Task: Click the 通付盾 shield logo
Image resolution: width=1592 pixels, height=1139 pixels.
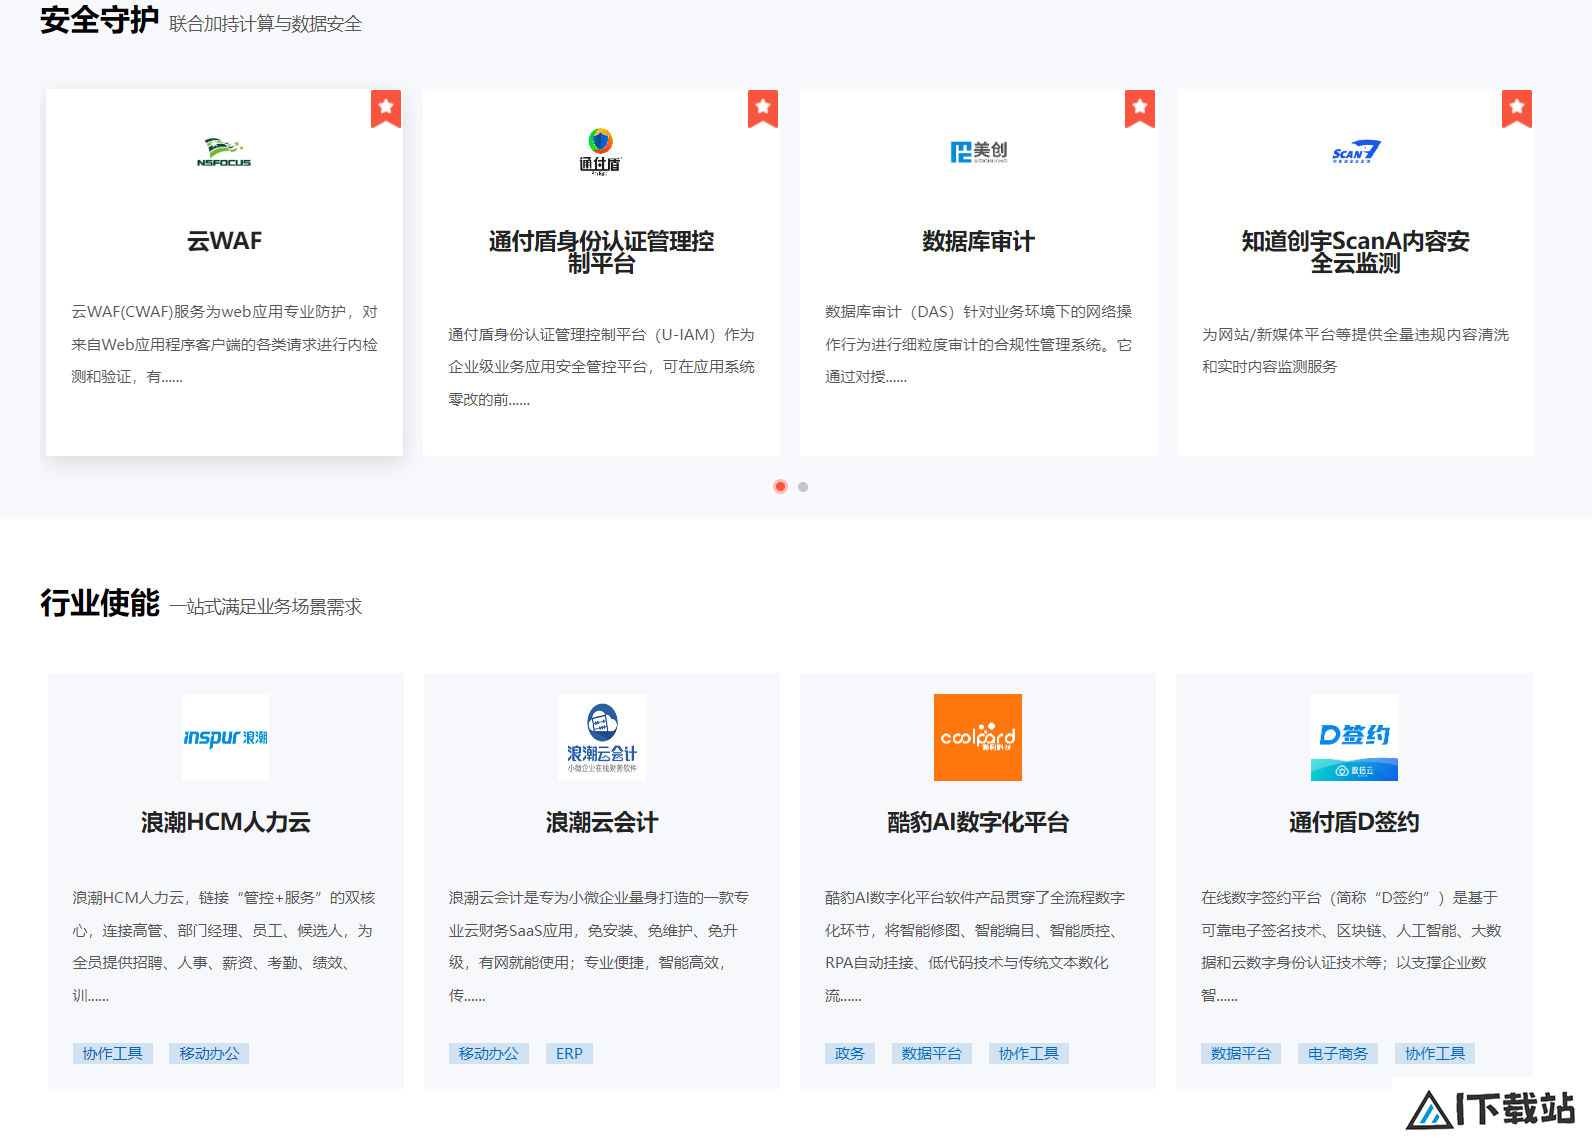Action: click(x=600, y=152)
